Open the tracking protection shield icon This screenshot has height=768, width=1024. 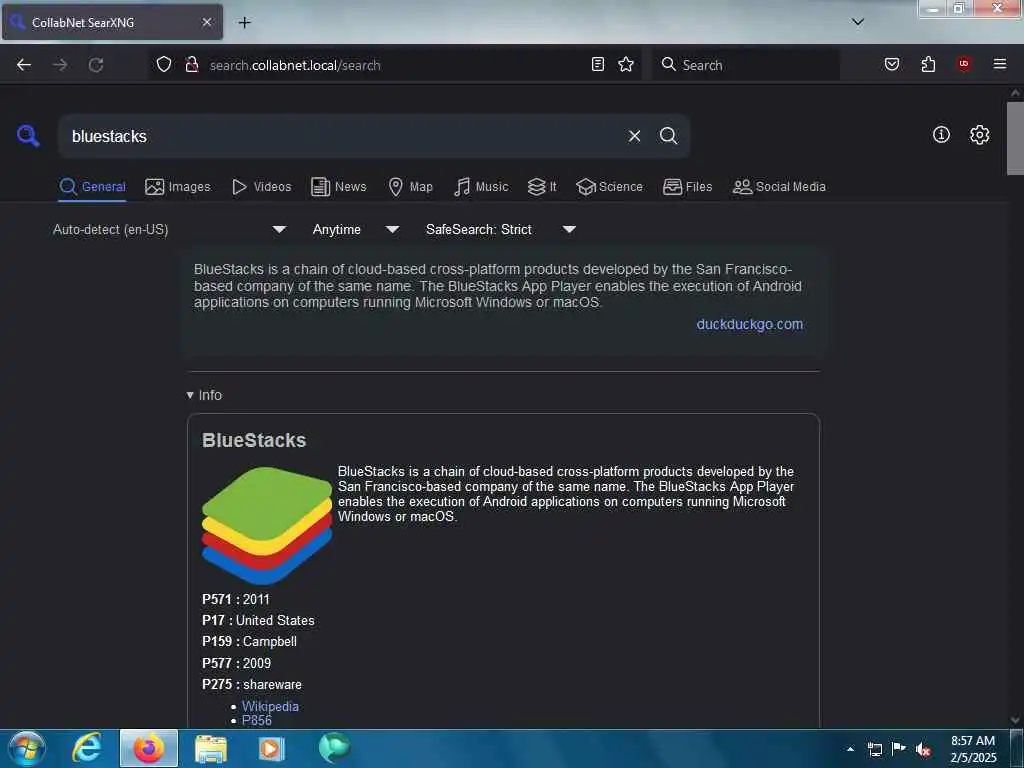click(164, 64)
